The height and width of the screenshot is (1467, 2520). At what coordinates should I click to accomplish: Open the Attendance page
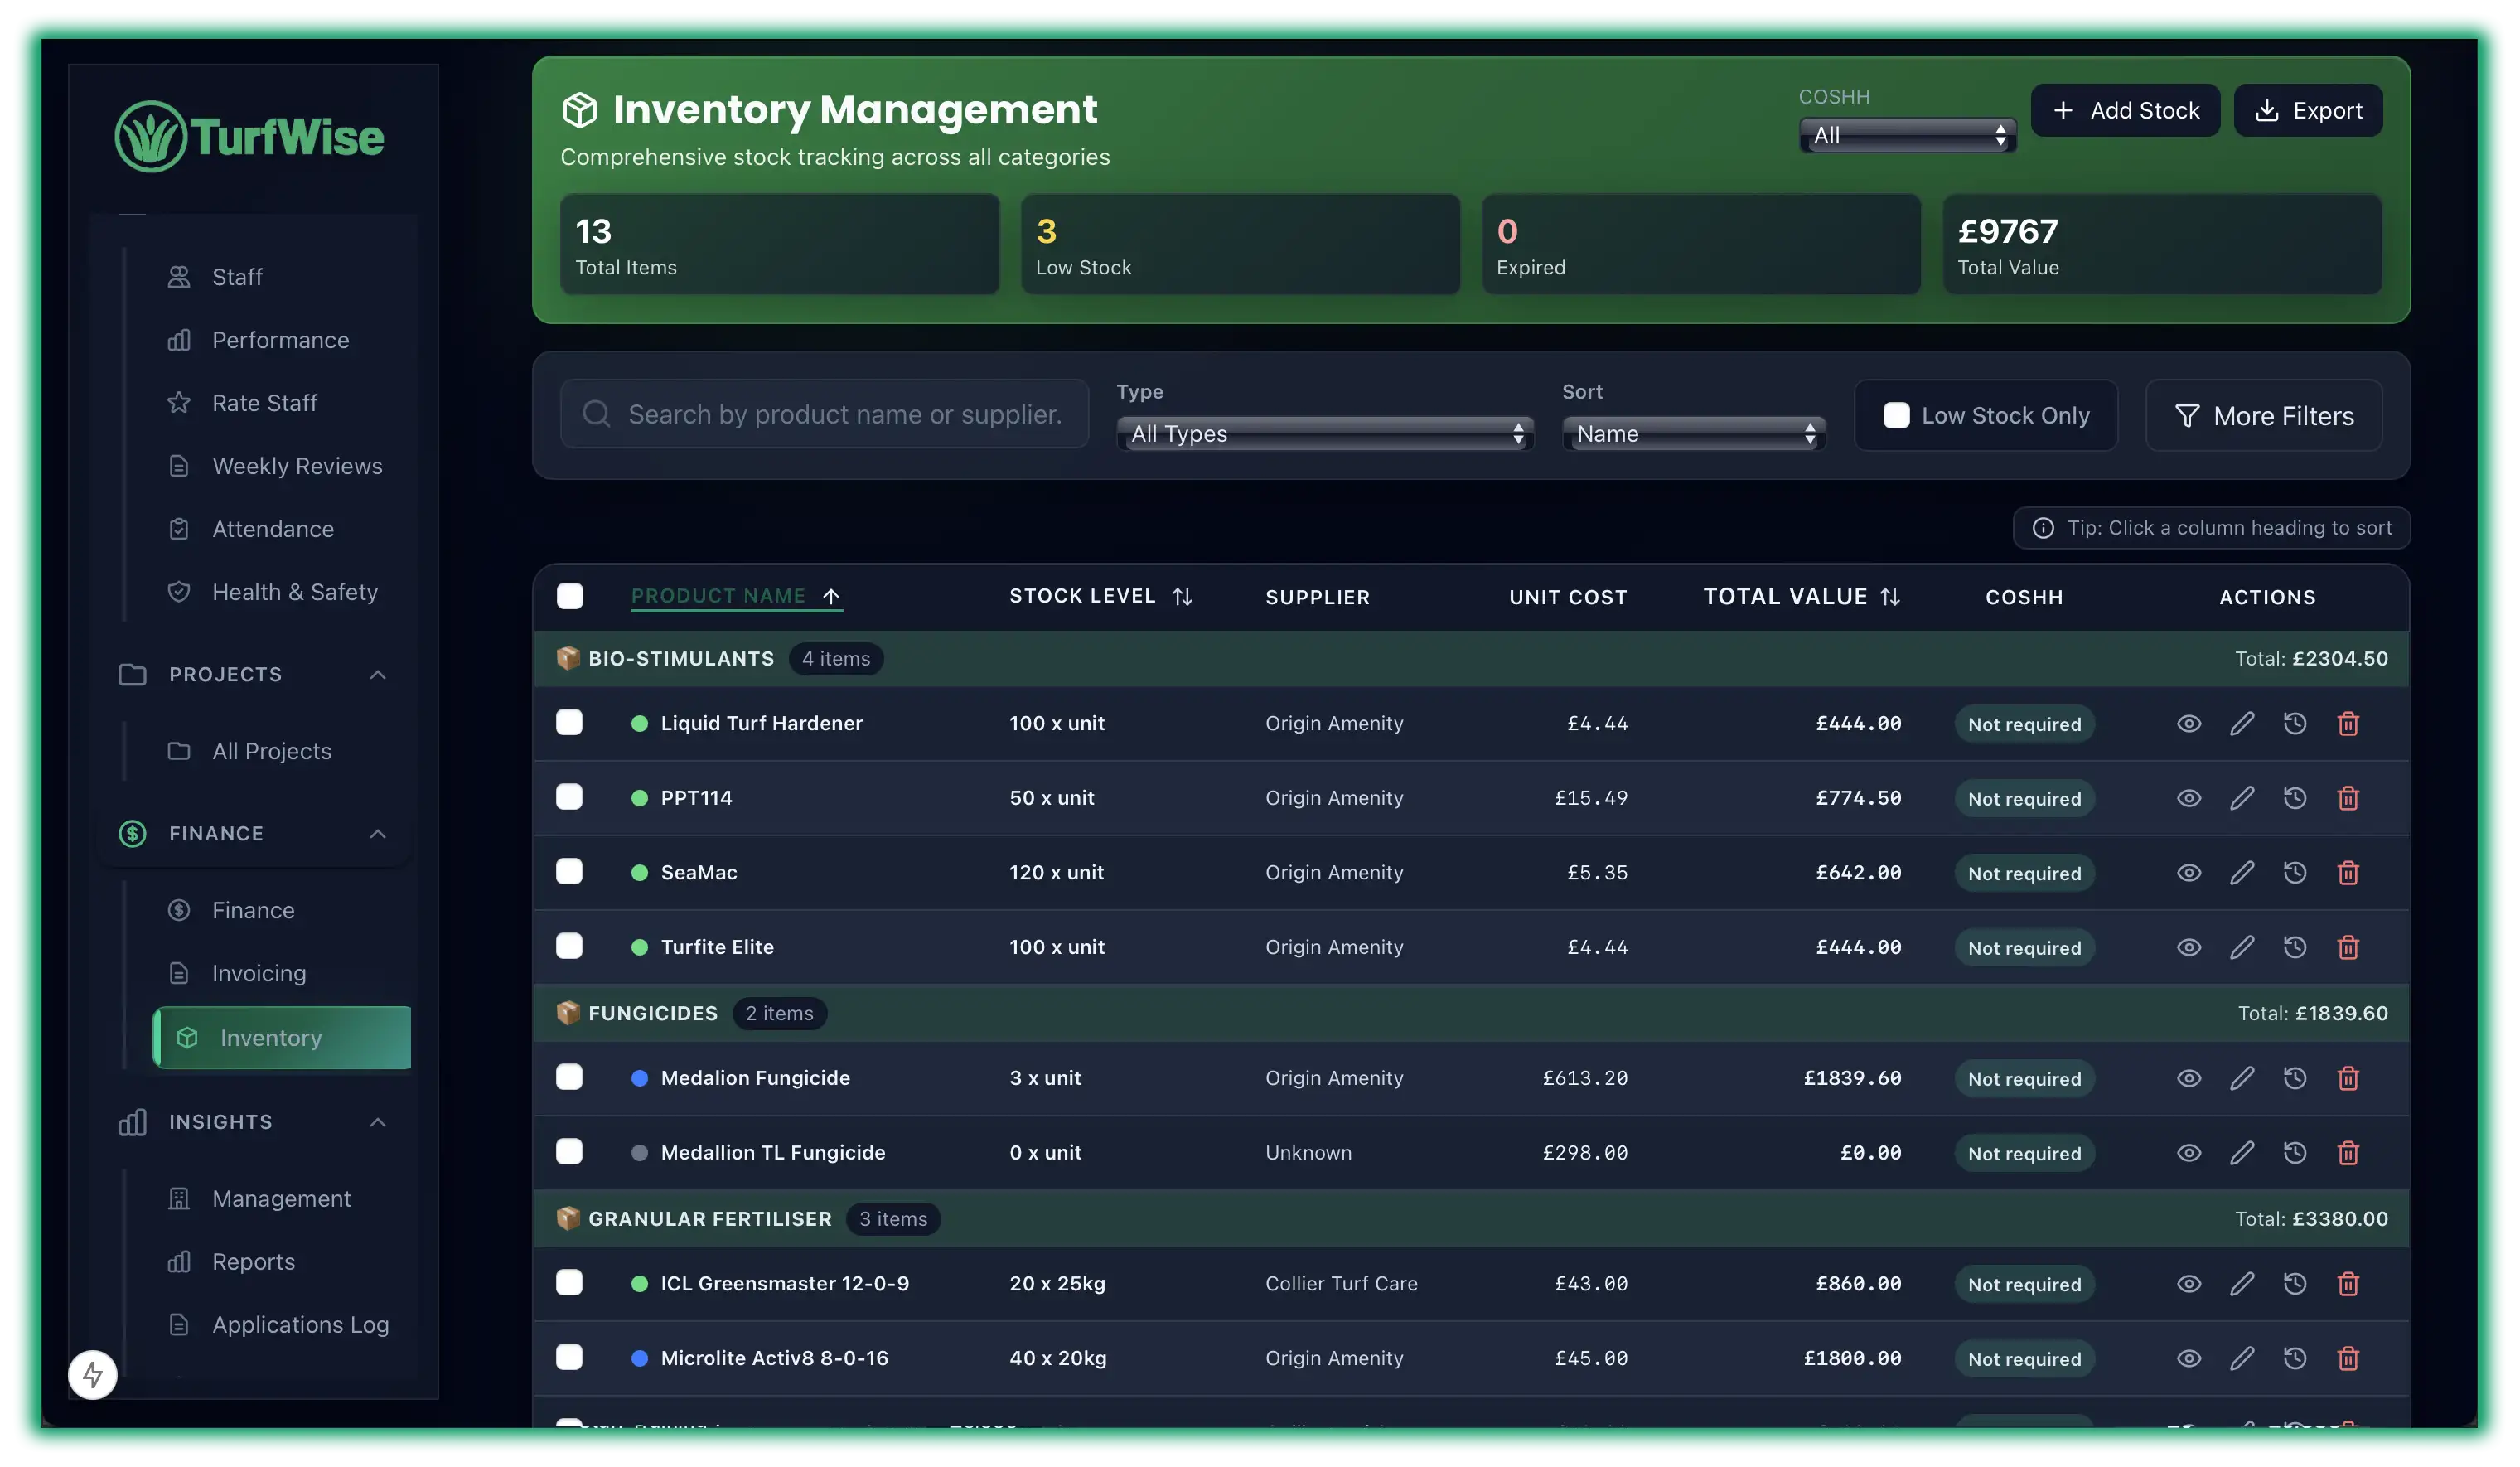(x=273, y=528)
